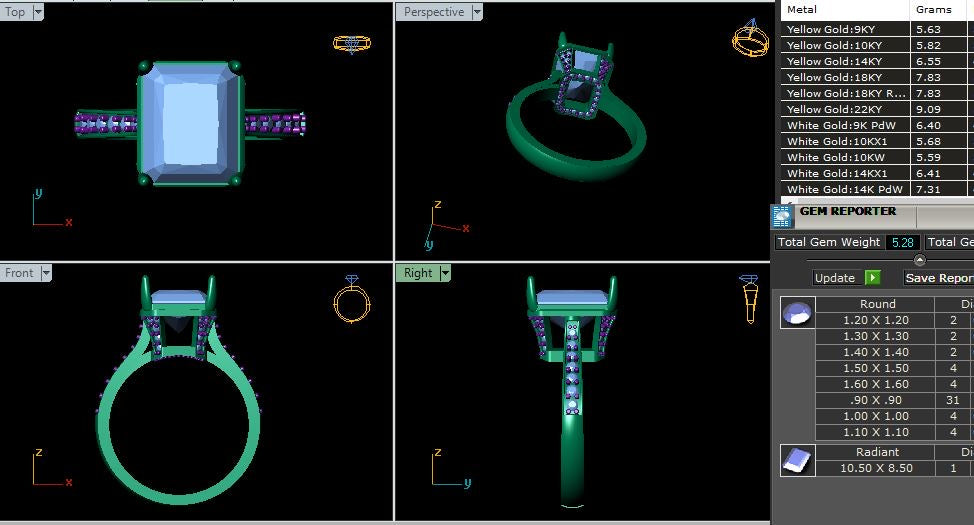
Task: Click the Right viewport ring orientation icon
Action: point(749,295)
